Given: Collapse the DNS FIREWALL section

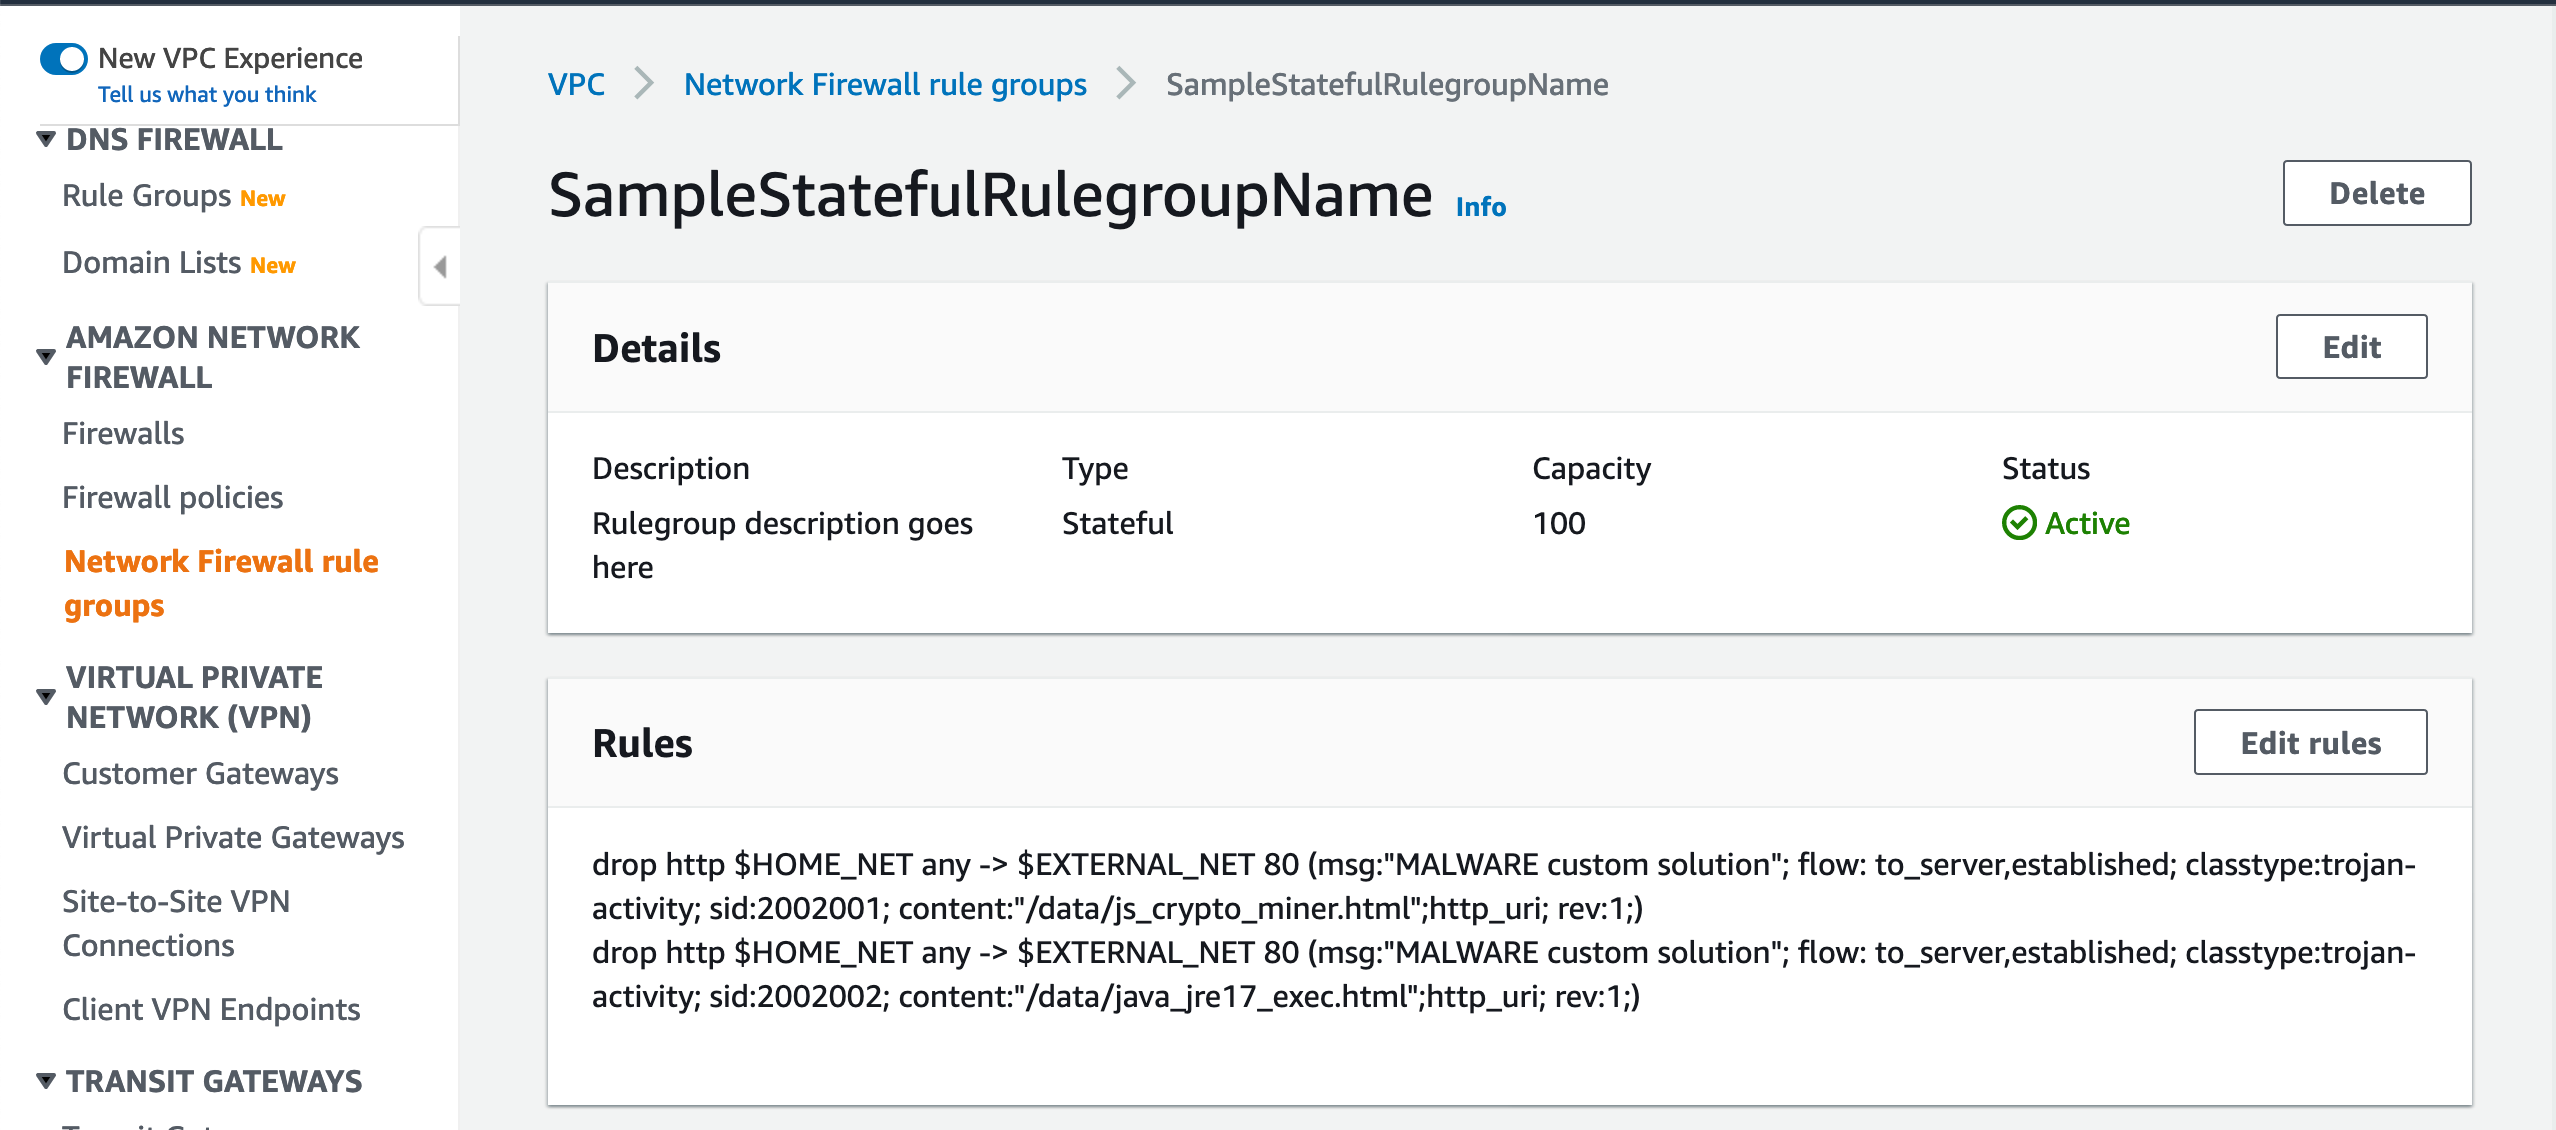Looking at the screenshot, I should (45, 139).
